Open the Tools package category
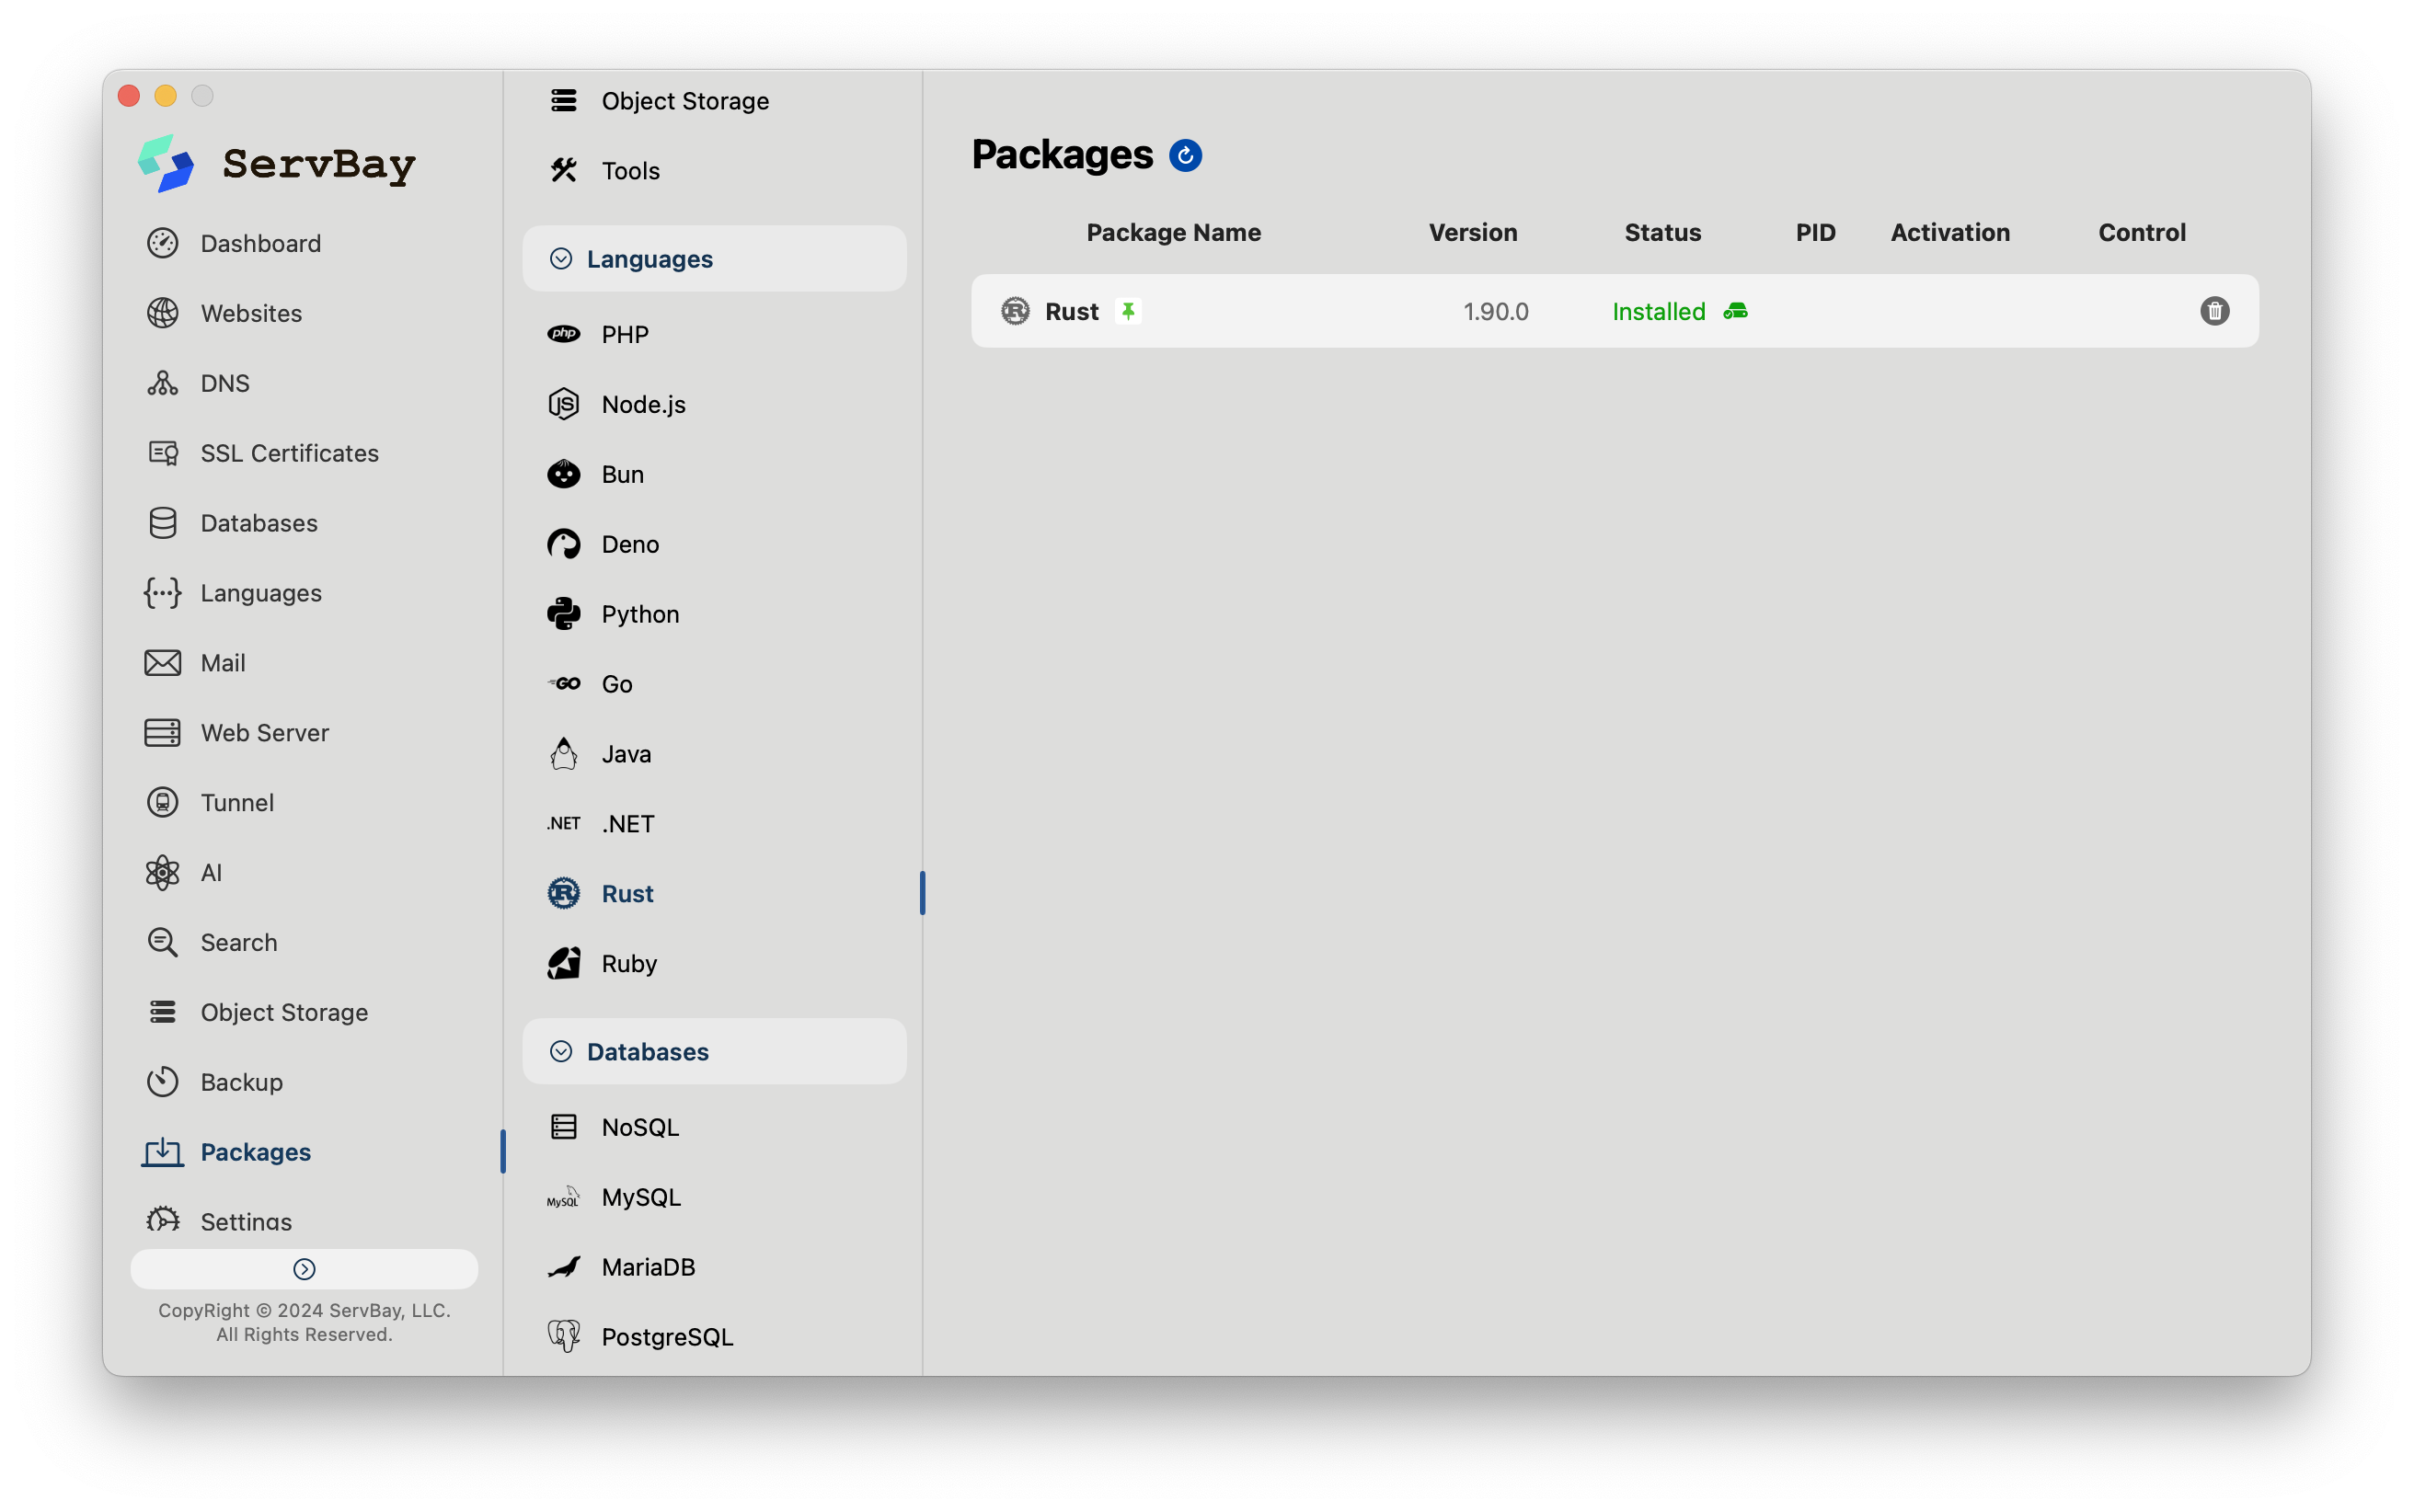 tap(630, 171)
